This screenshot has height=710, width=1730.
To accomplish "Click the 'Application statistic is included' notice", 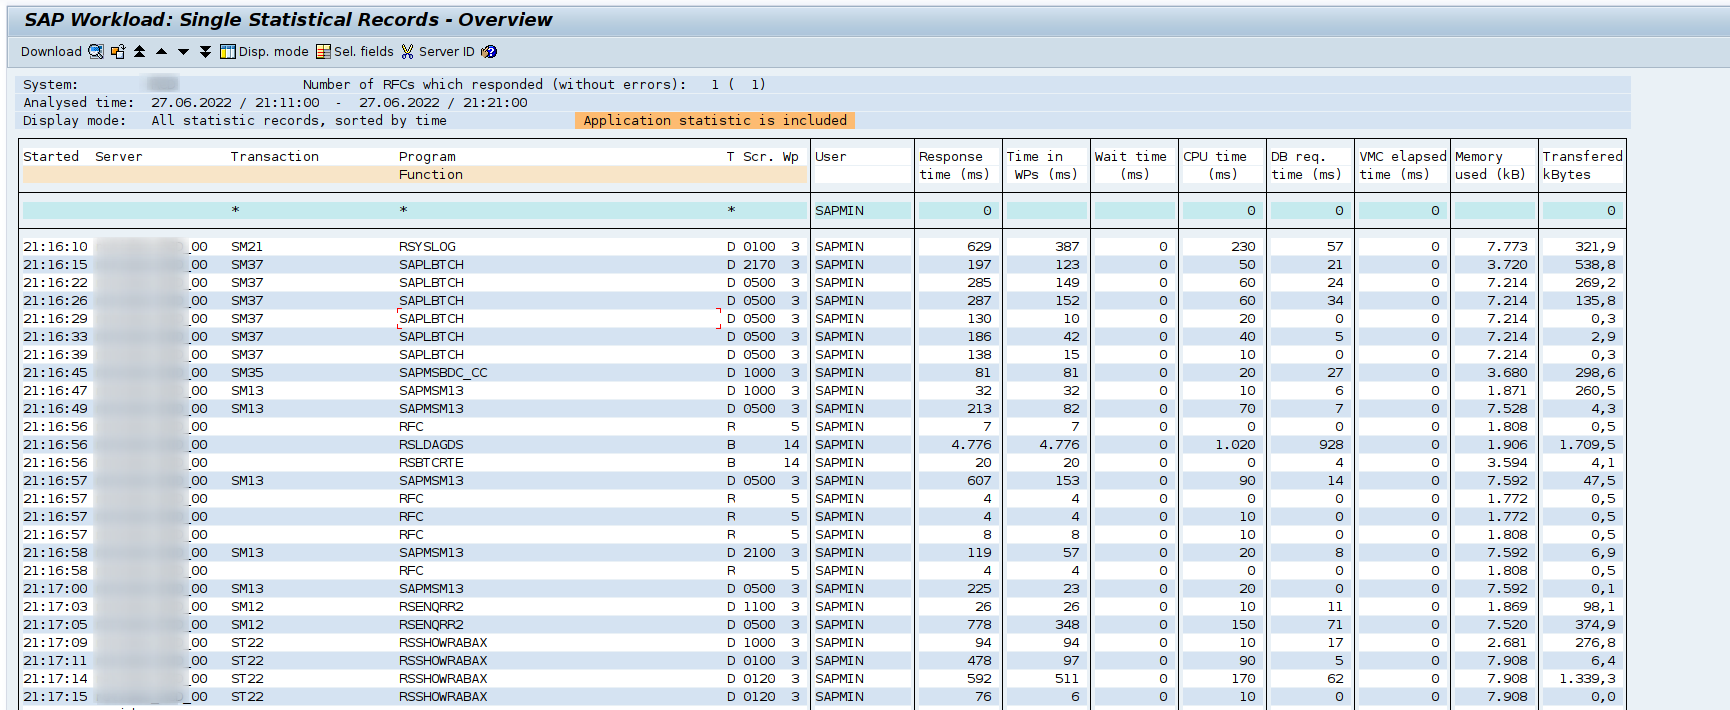I will tap(715, 121).
